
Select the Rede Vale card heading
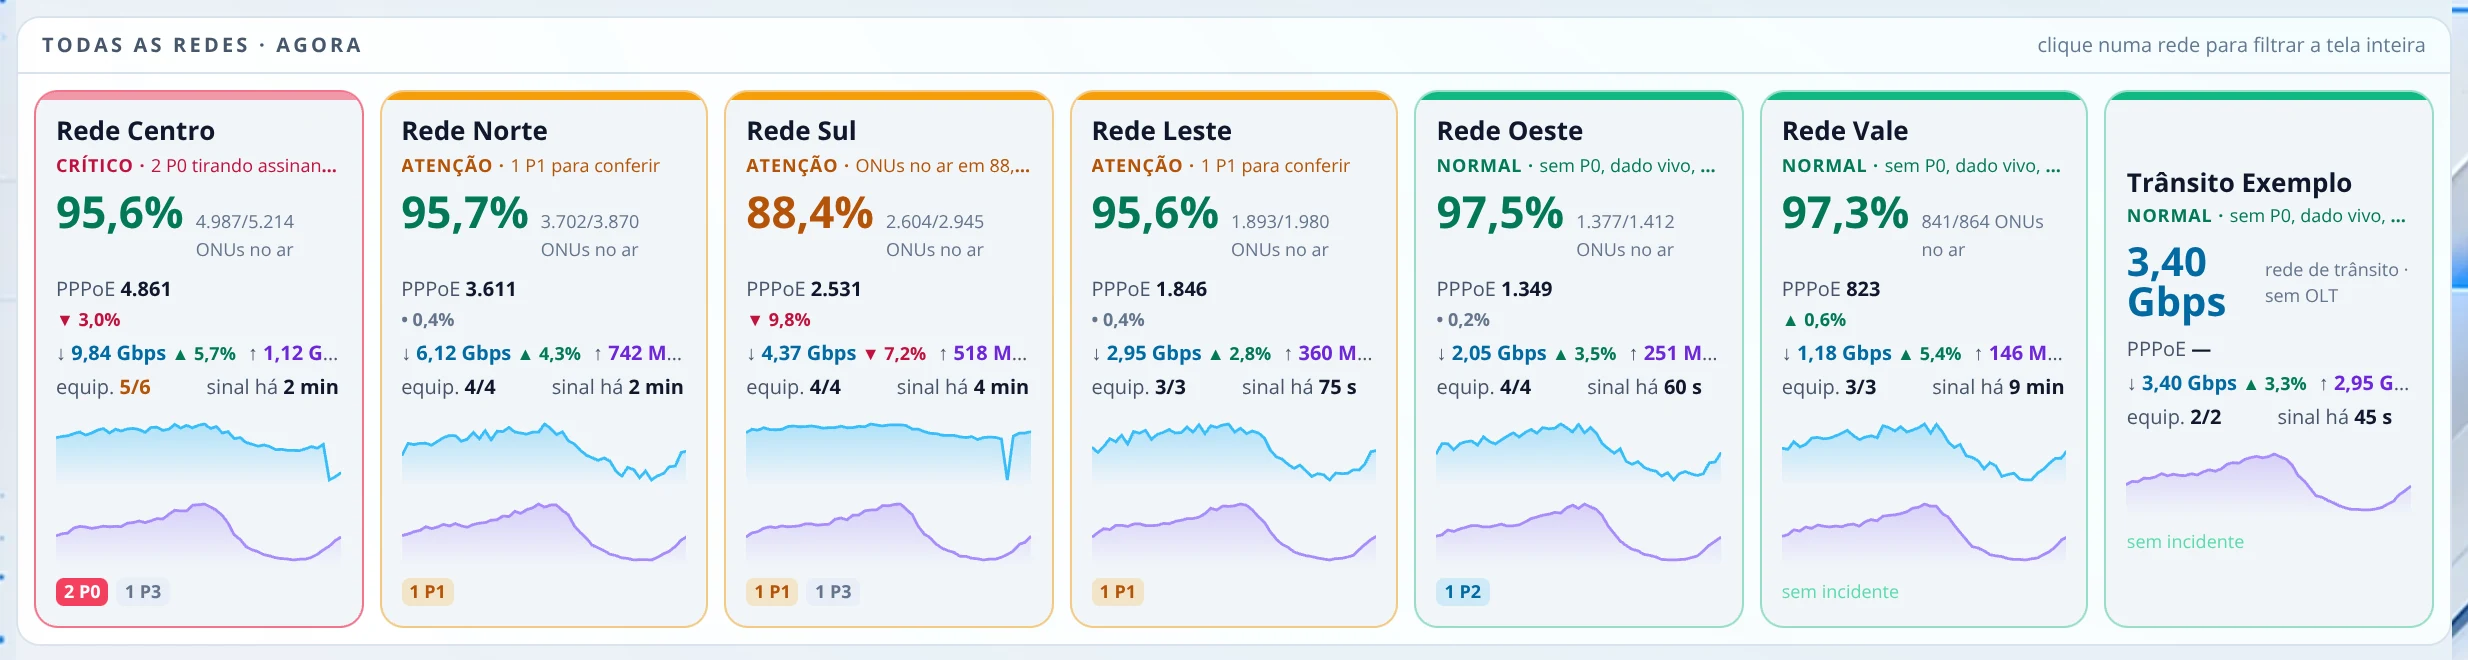[1845, 131]
